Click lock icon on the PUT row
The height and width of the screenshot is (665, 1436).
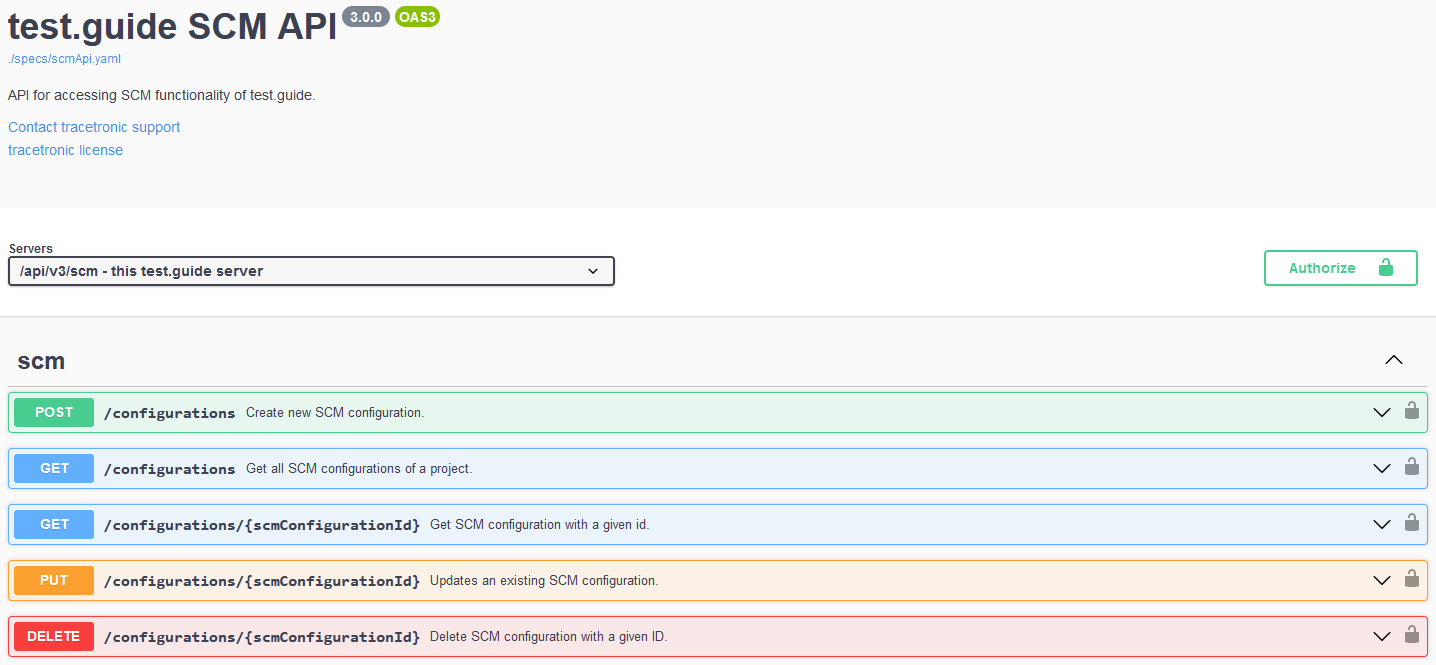[x=1411, y=579]
